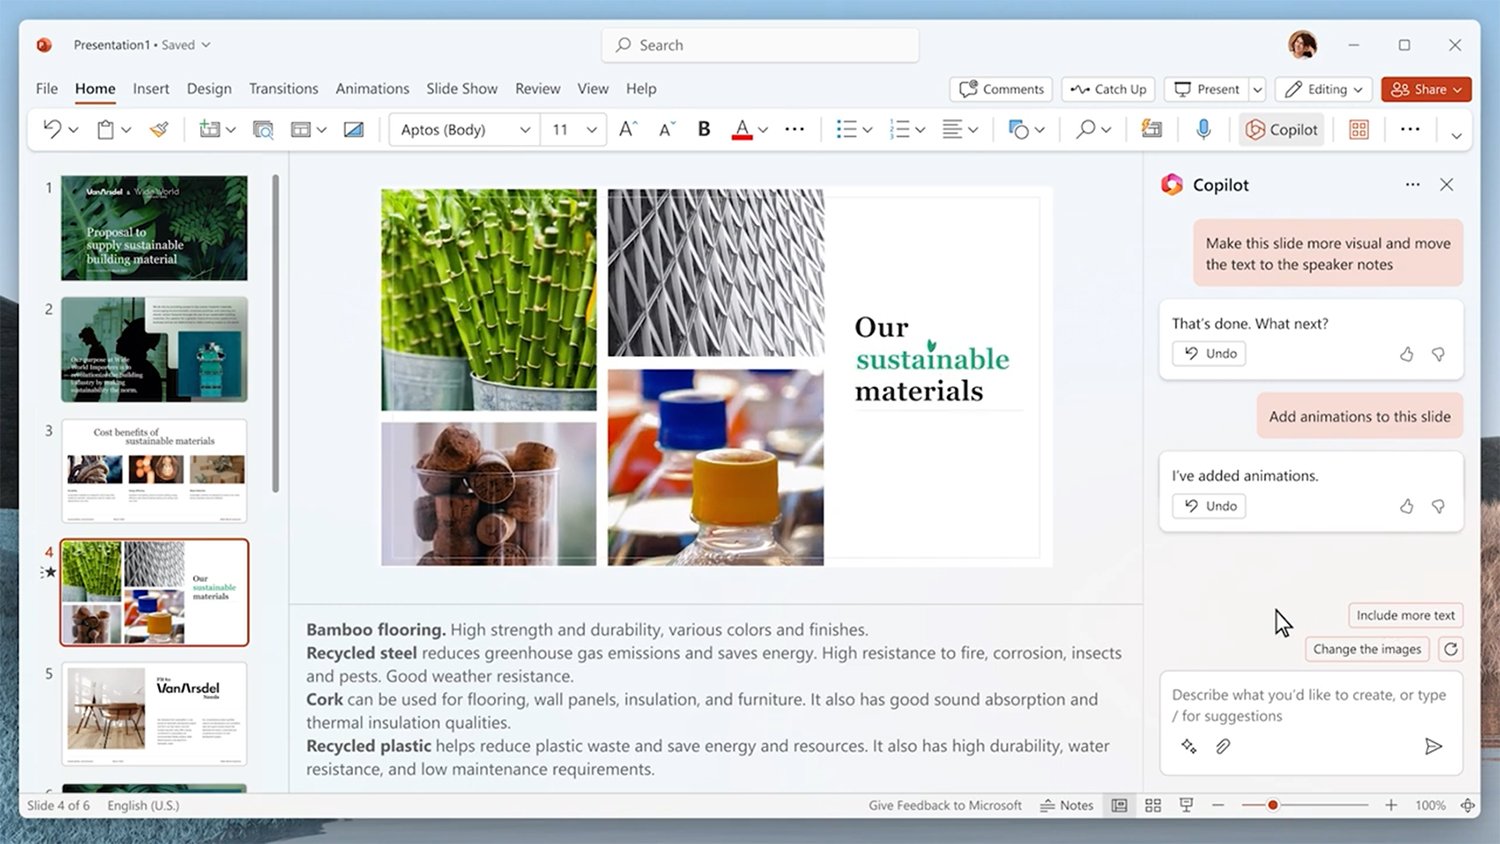This screenshot has width=1500, height=844.
Task: Open the Animations tab
Action: click(372, 88)
